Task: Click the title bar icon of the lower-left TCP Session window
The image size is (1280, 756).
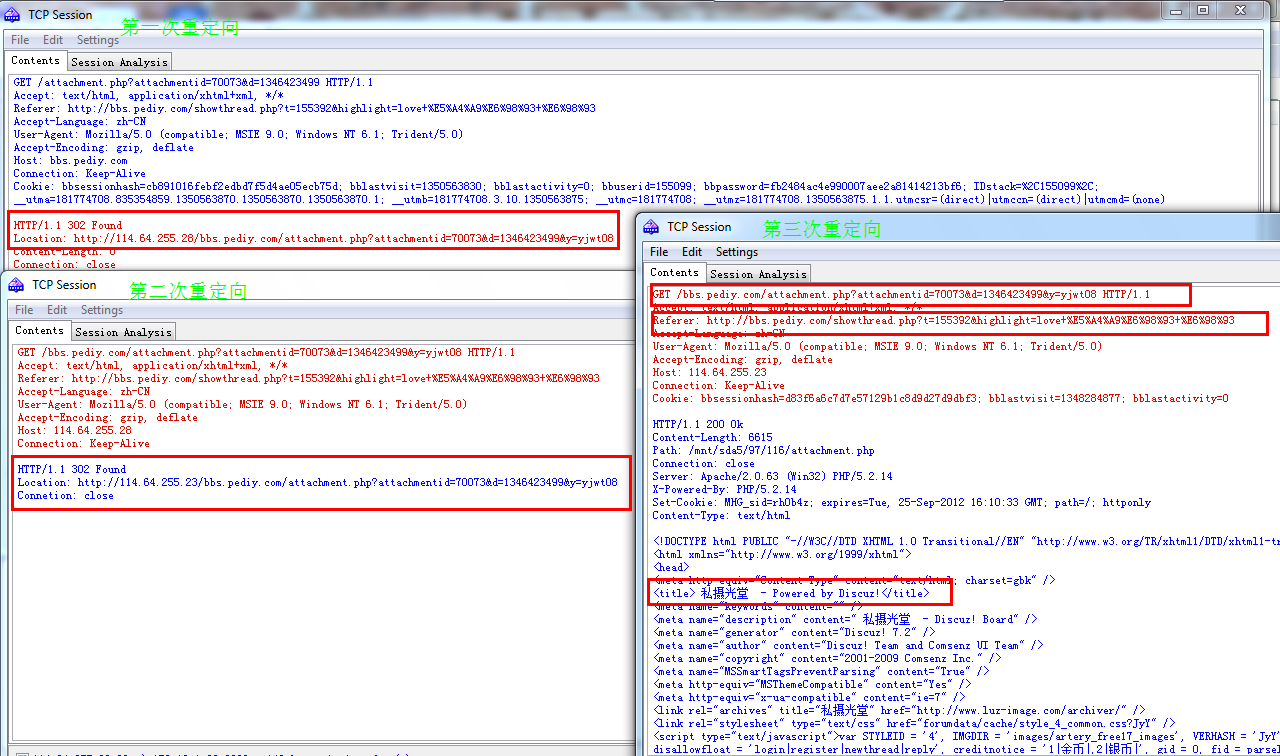Action: [16, 285]
